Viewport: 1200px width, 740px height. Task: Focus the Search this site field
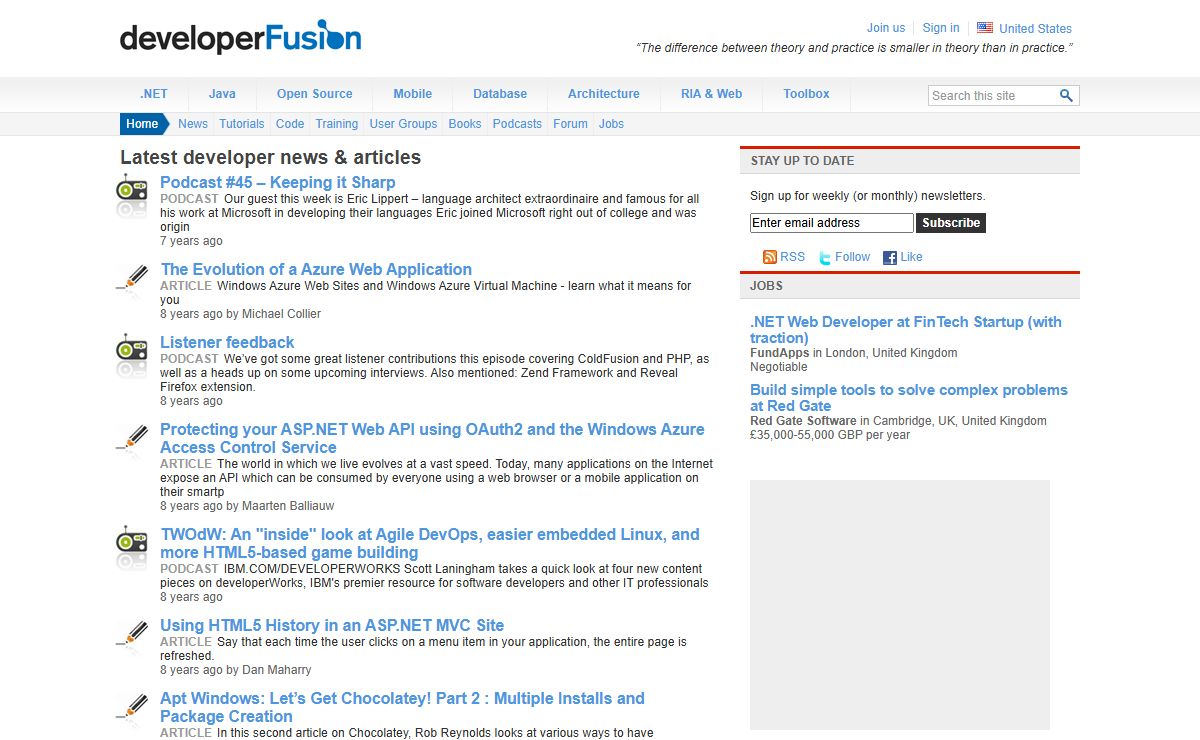pyautogui.click(x=992, y=96)
